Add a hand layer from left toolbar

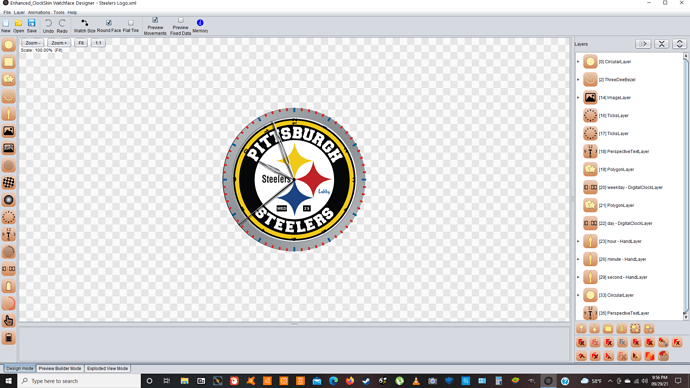[8, 113]
